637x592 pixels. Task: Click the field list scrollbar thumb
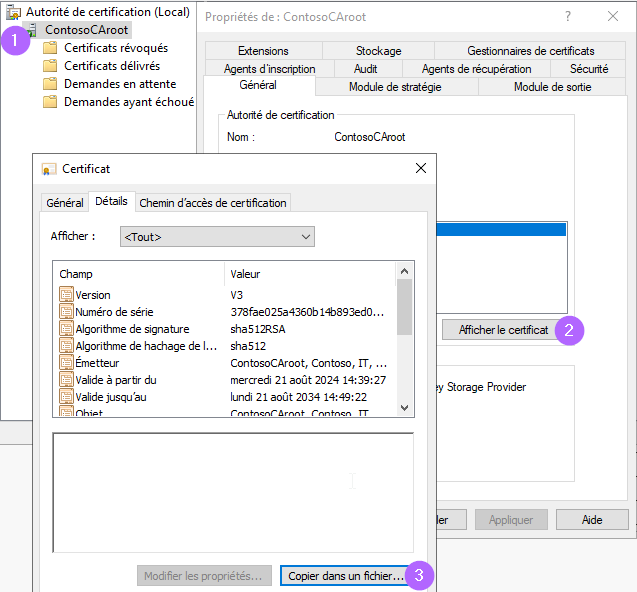[x=405, y=307]
